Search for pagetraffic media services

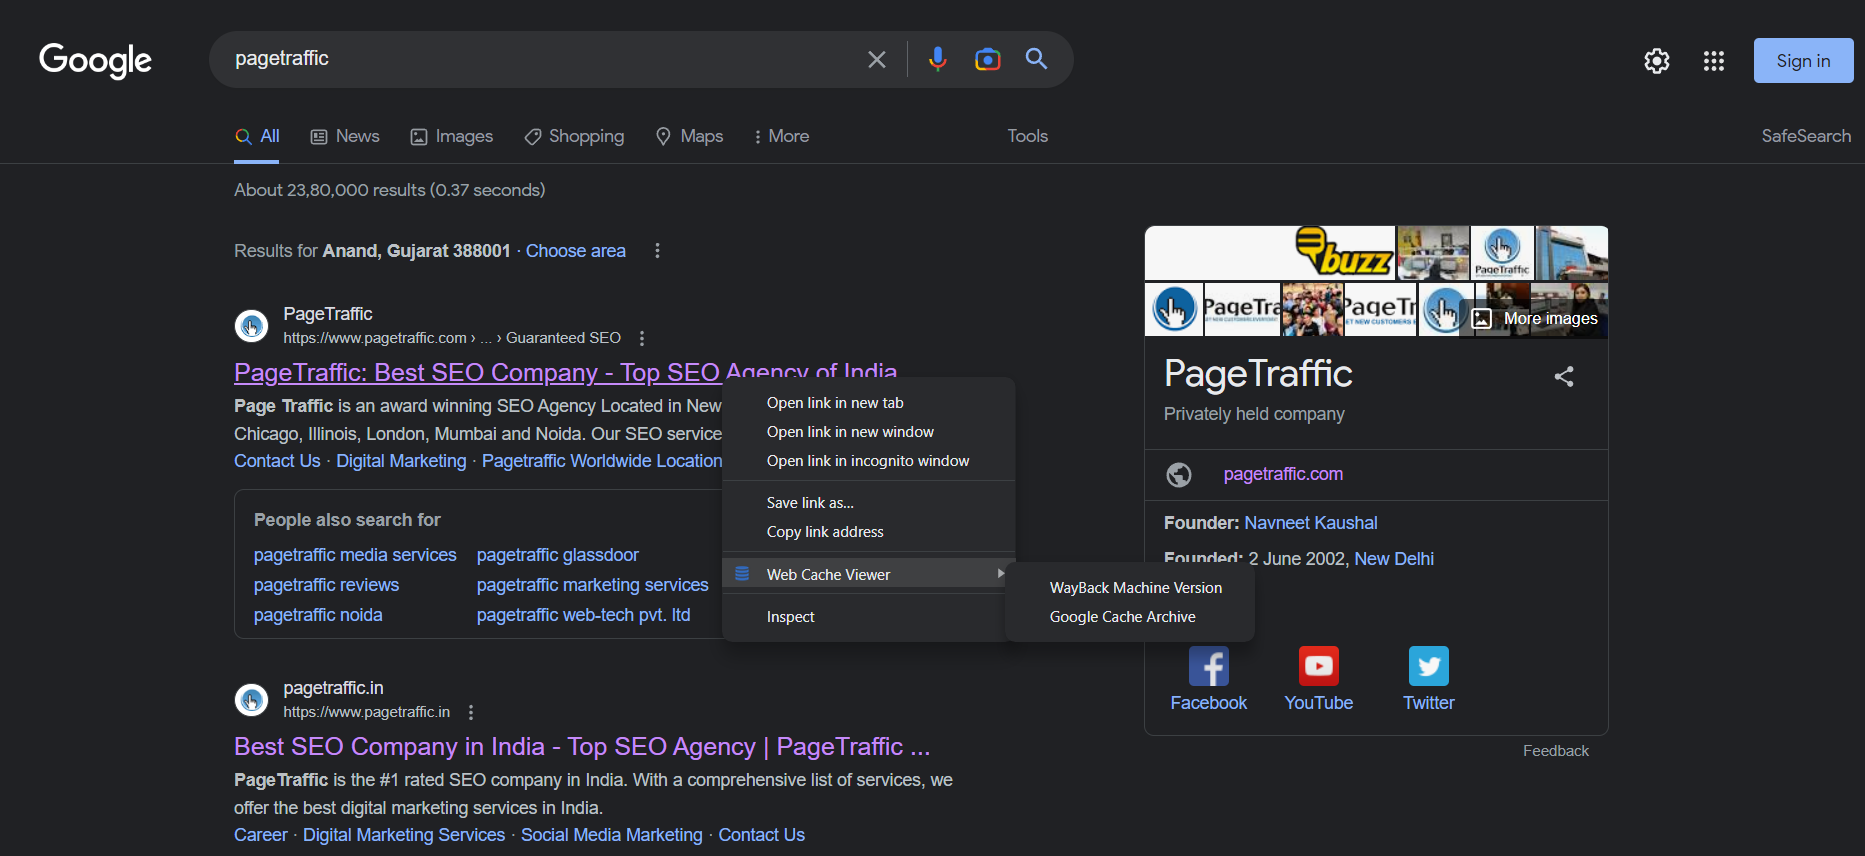point(355,555)
